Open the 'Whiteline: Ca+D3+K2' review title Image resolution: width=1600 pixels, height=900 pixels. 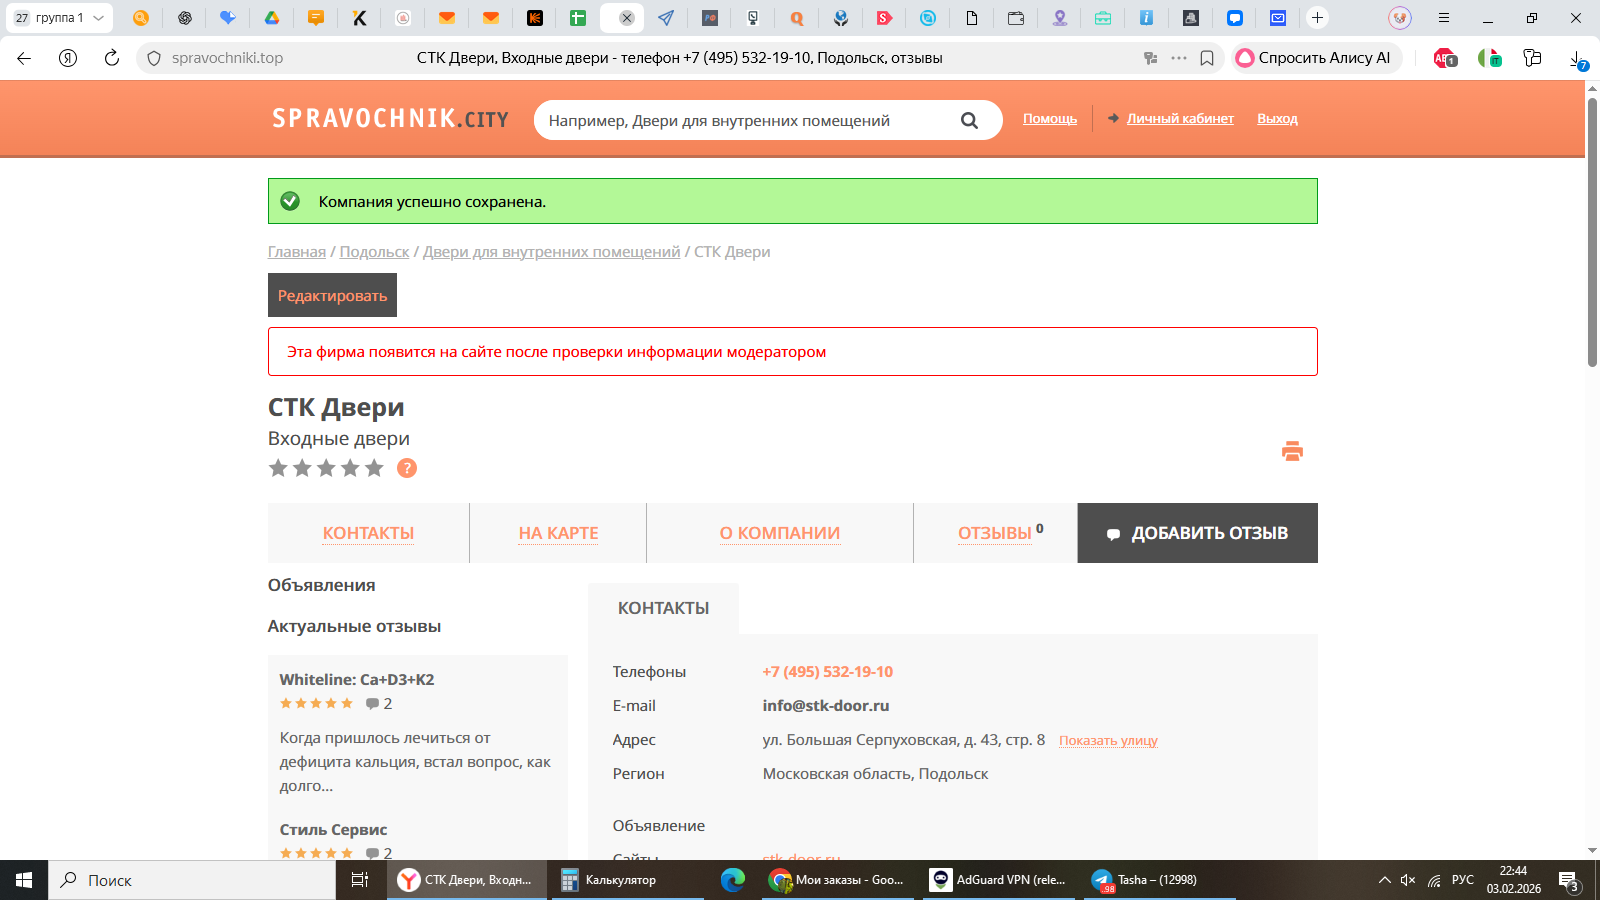point(356,680)
